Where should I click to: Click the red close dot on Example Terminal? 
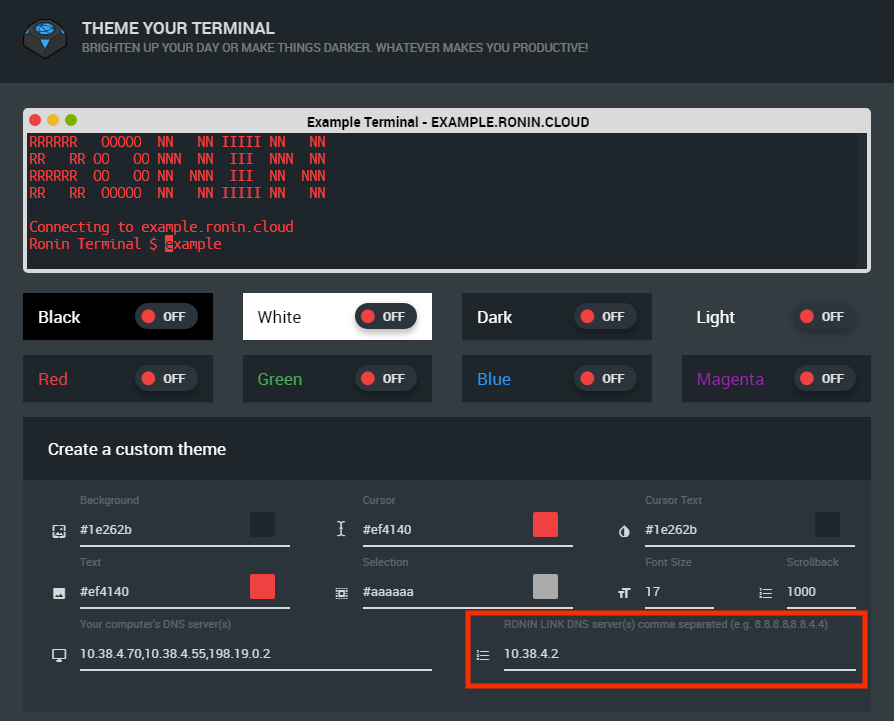tap(35, 120)
